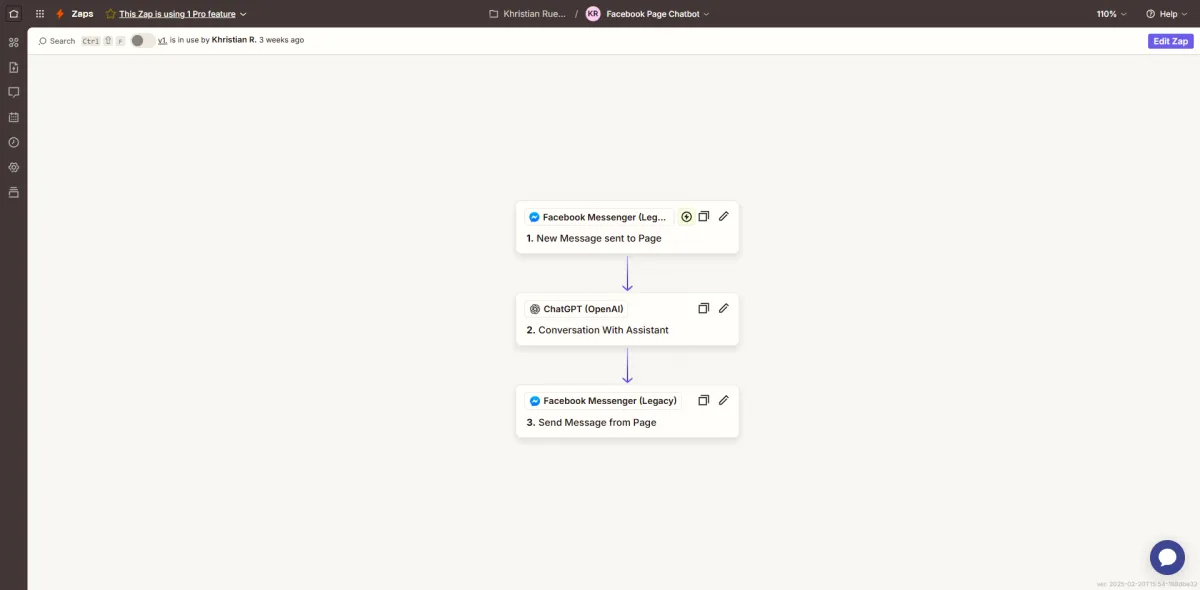Open the Facebook Page Chatbot name dropdown
1200x590 pixels.
658,14
